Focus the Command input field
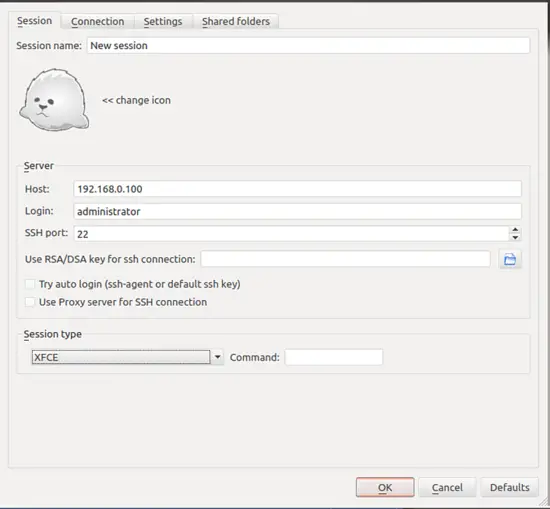 tap(334, 357)
